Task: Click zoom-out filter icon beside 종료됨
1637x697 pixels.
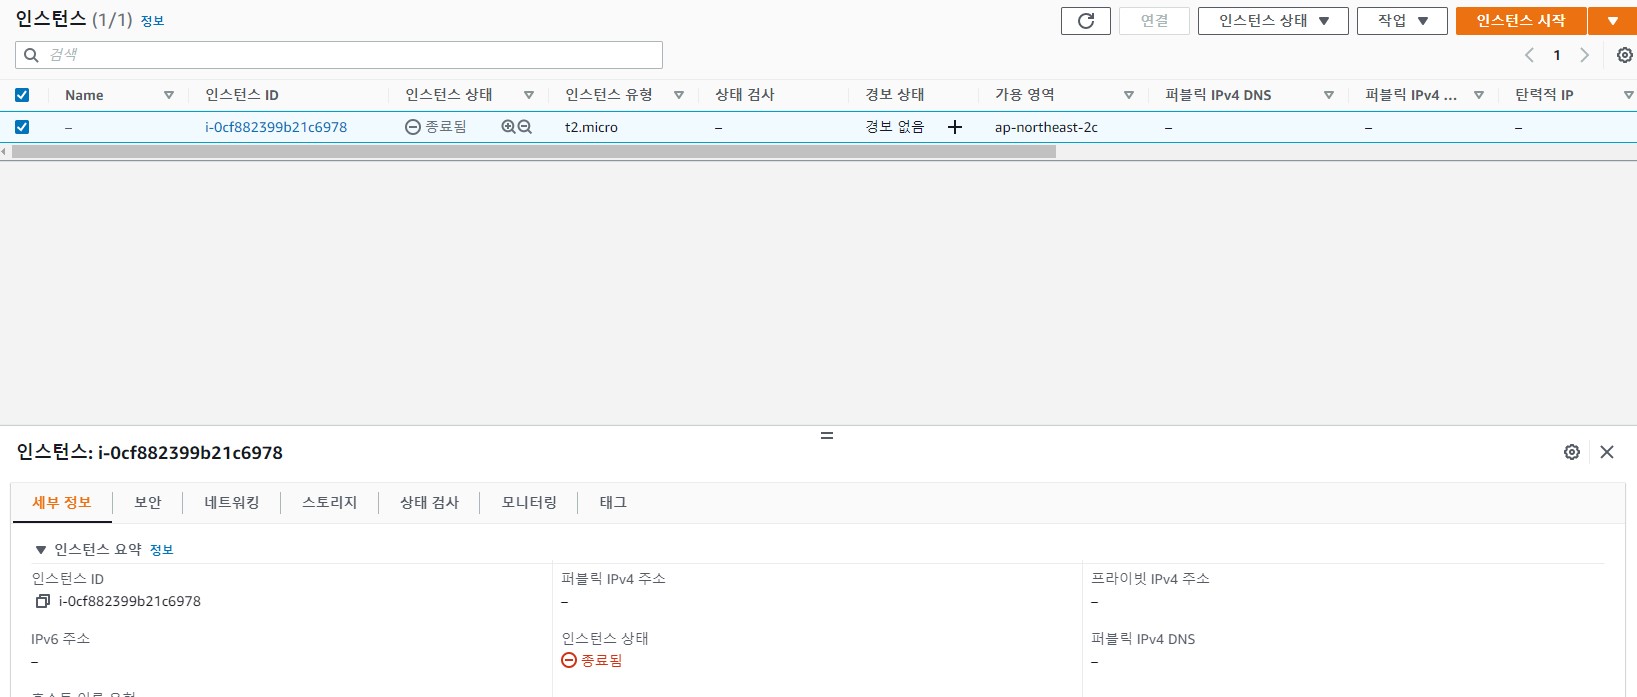Action: (x=524, y=127)
